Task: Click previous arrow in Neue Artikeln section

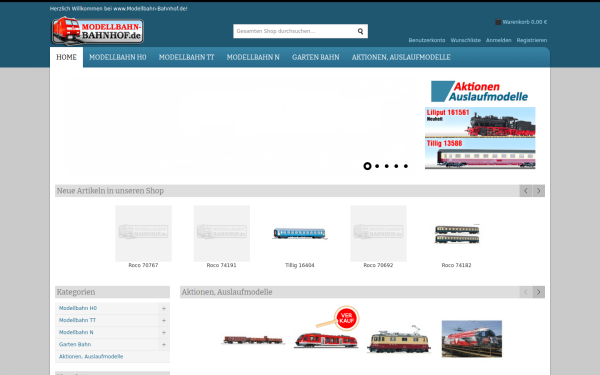Action: point(525,191)
